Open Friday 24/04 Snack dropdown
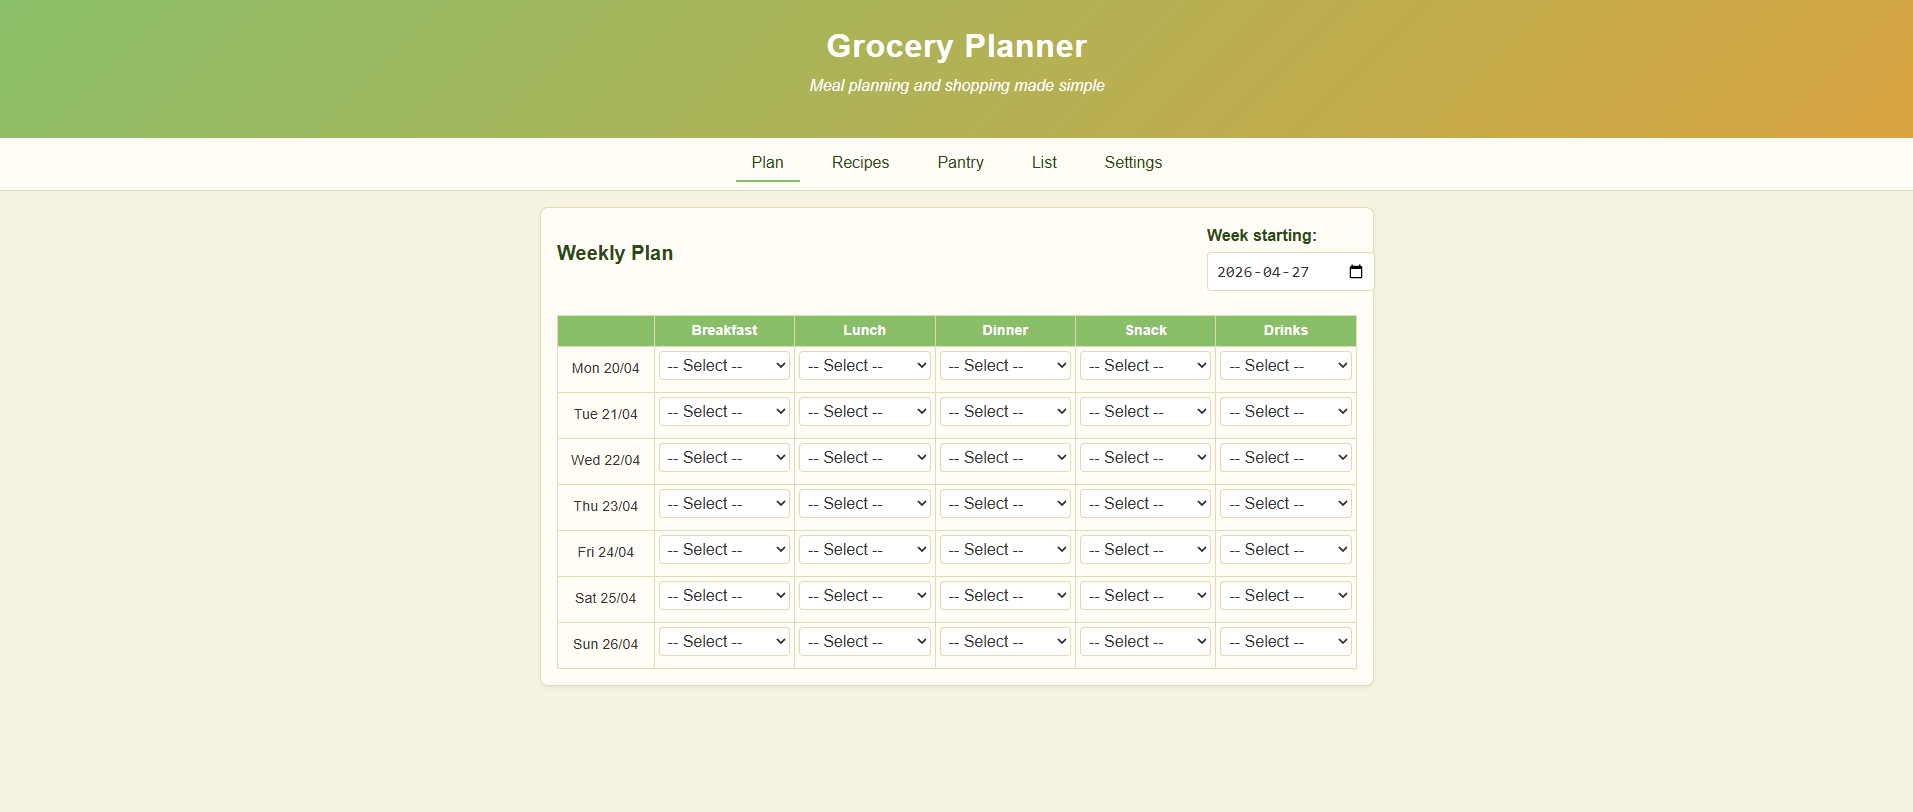The width and height of the screenshot is (1913, 812). (x=1145, y=550)
